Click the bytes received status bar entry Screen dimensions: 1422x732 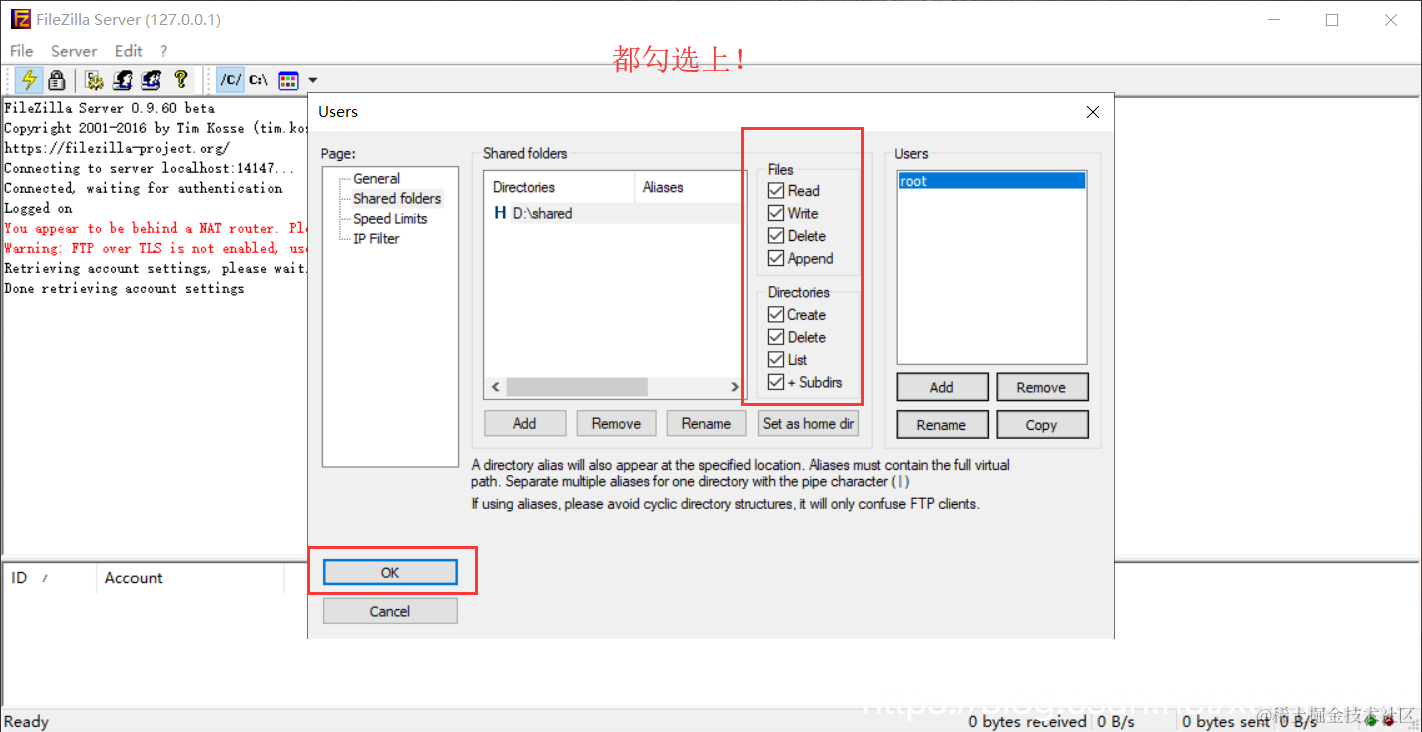[x=1027, y=721]
